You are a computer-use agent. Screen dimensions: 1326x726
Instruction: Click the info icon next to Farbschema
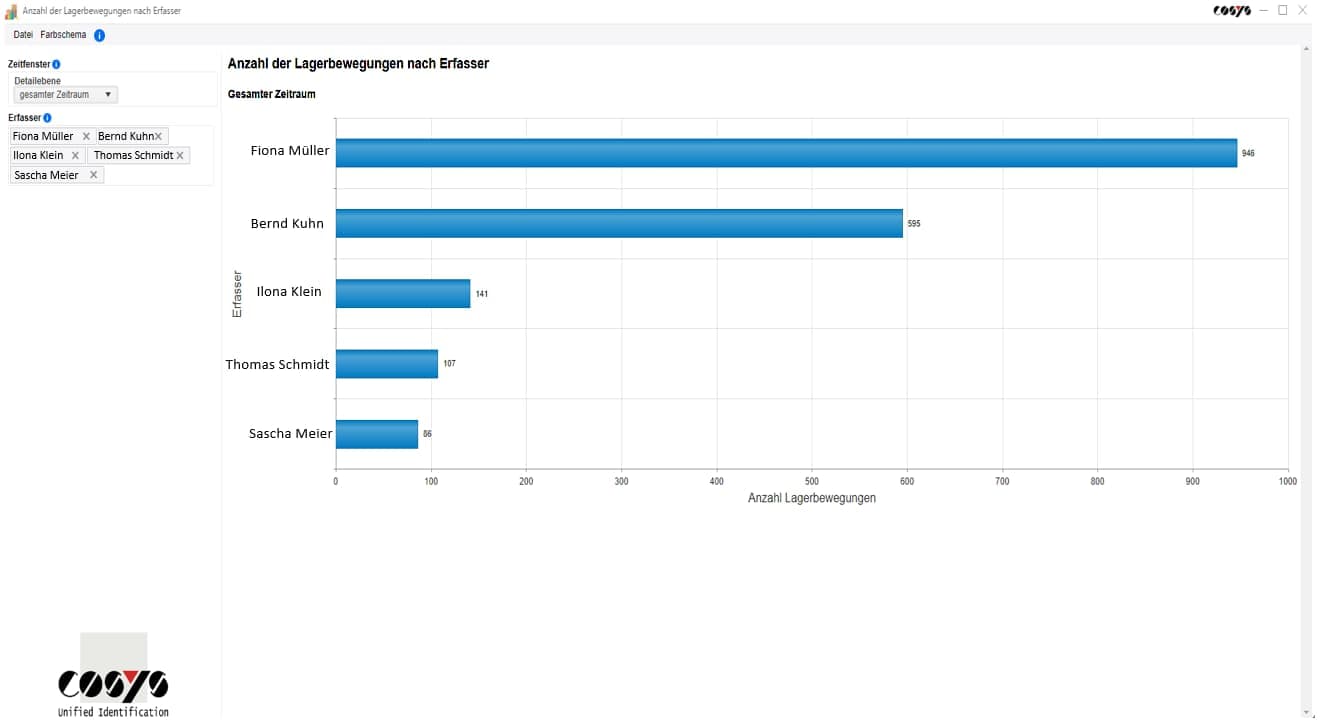pyautogui.click(x=99, y=35)
